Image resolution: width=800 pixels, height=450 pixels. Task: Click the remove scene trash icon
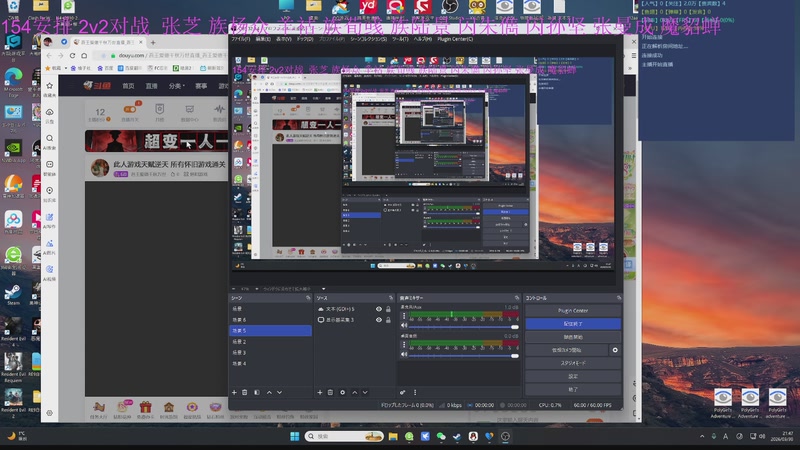pyautogui.click(x=245, y=392)
